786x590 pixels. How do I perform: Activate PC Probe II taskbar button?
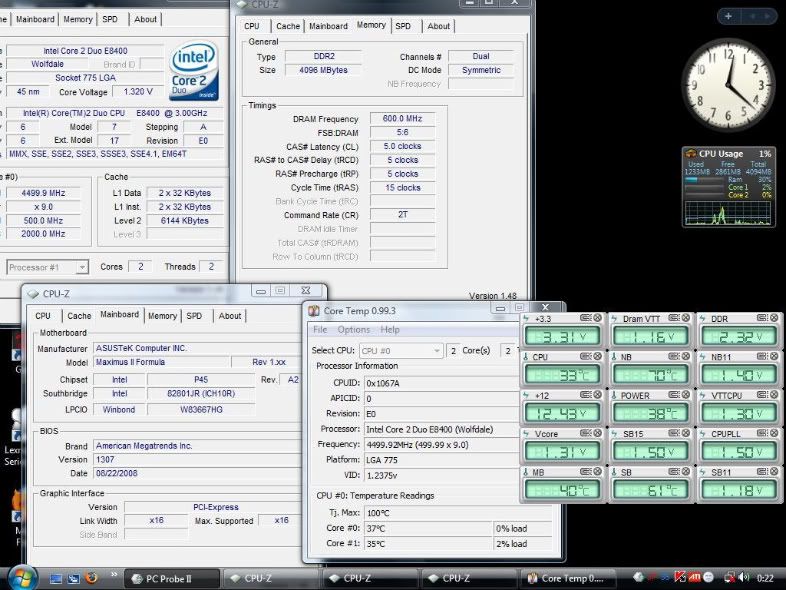click(171, 578)
